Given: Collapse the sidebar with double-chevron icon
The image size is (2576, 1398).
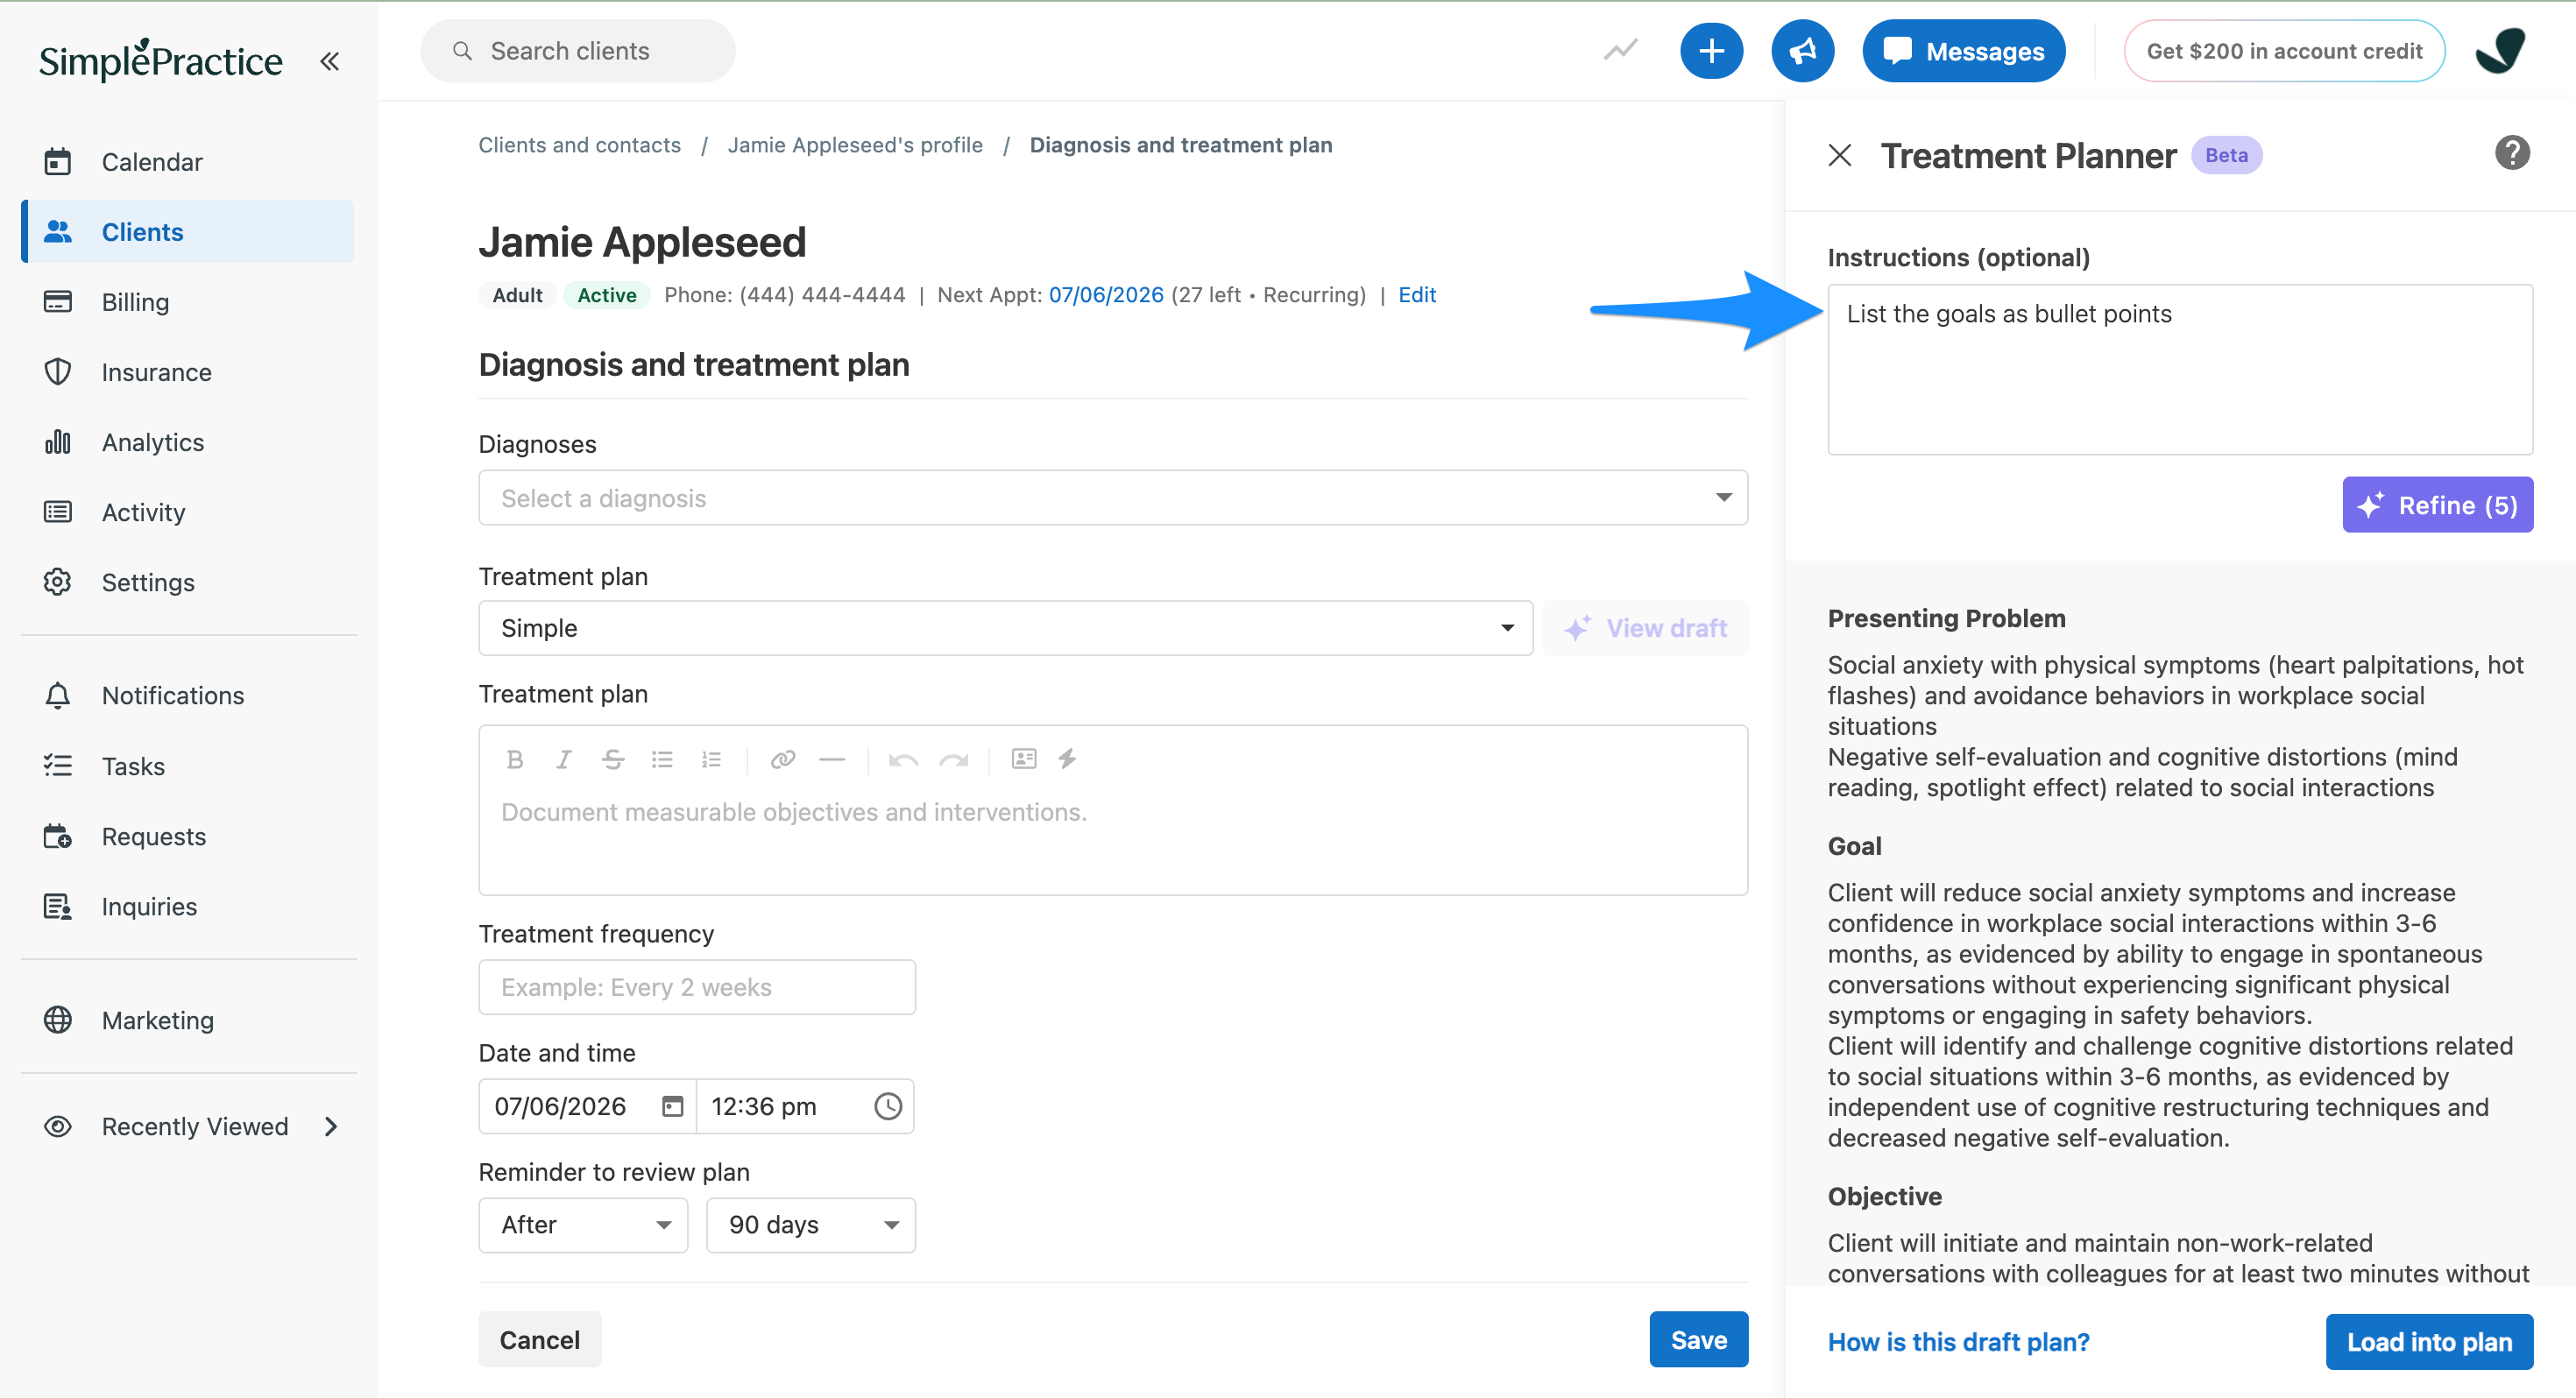Looking at the screenshot, I should [329, 61].
